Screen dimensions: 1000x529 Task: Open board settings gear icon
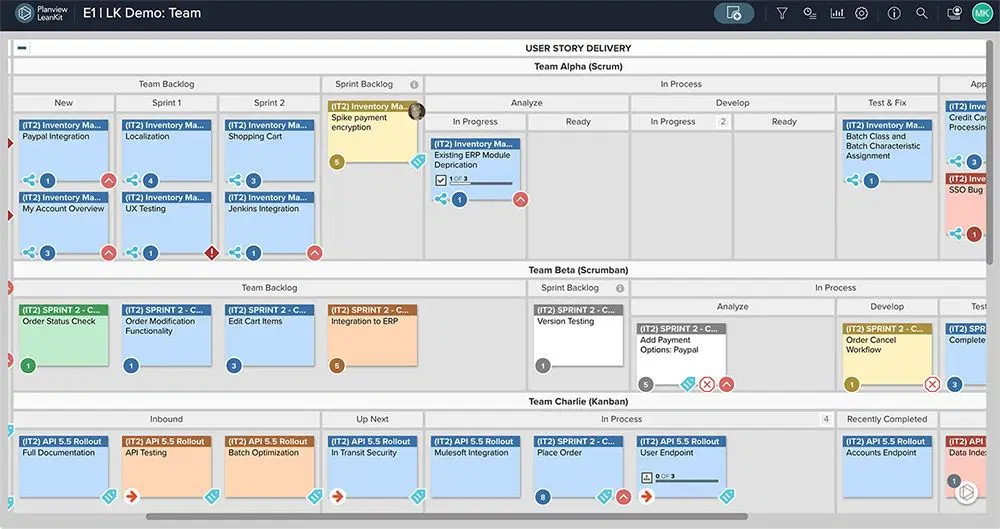tap(862, 14)
